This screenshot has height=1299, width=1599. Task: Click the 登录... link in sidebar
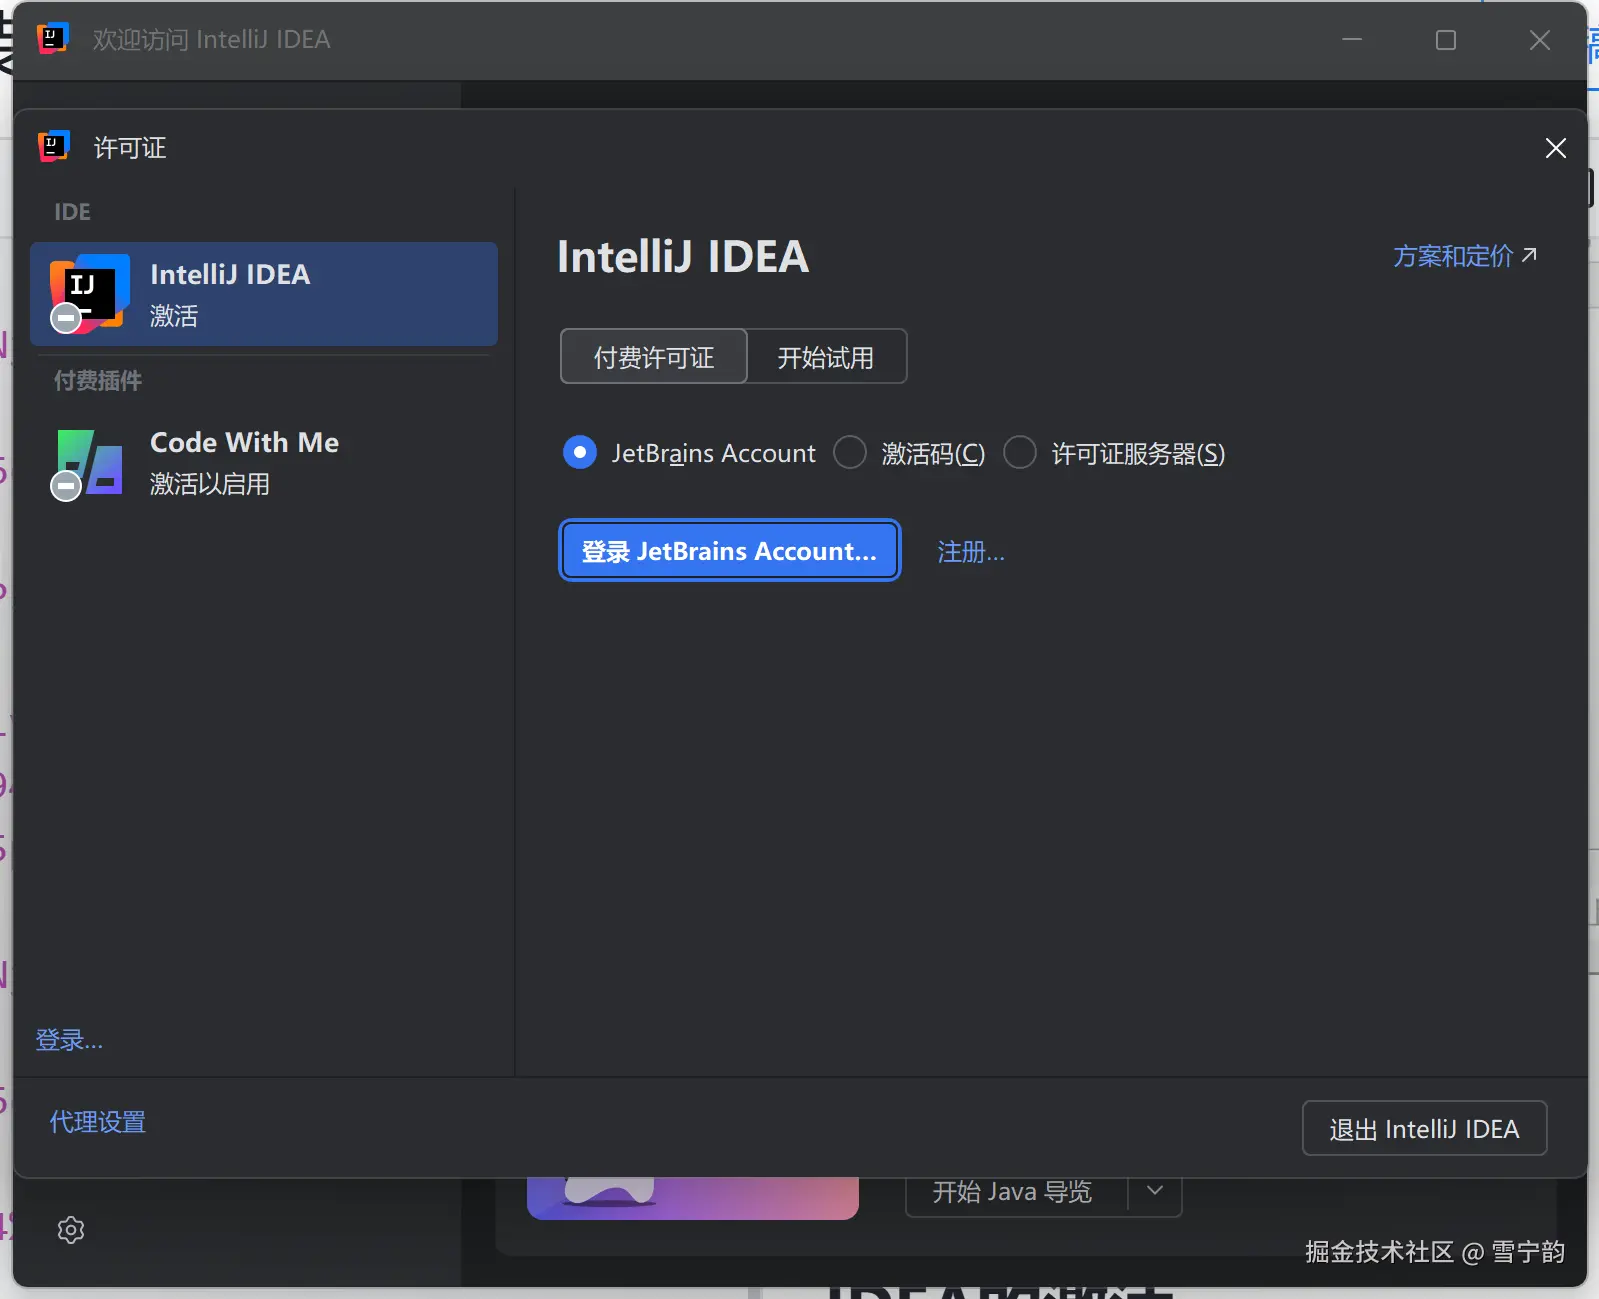tap(69, 1040)
